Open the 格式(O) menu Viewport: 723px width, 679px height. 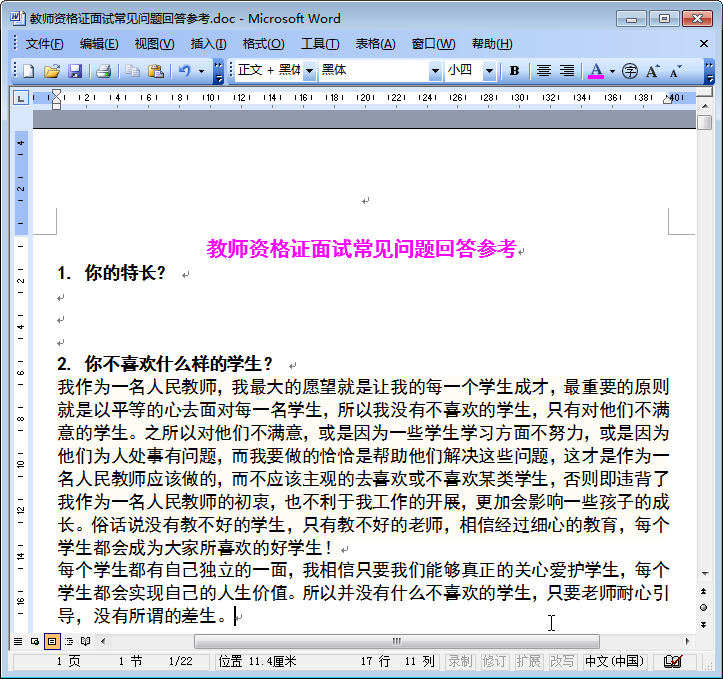click(264, 44)
